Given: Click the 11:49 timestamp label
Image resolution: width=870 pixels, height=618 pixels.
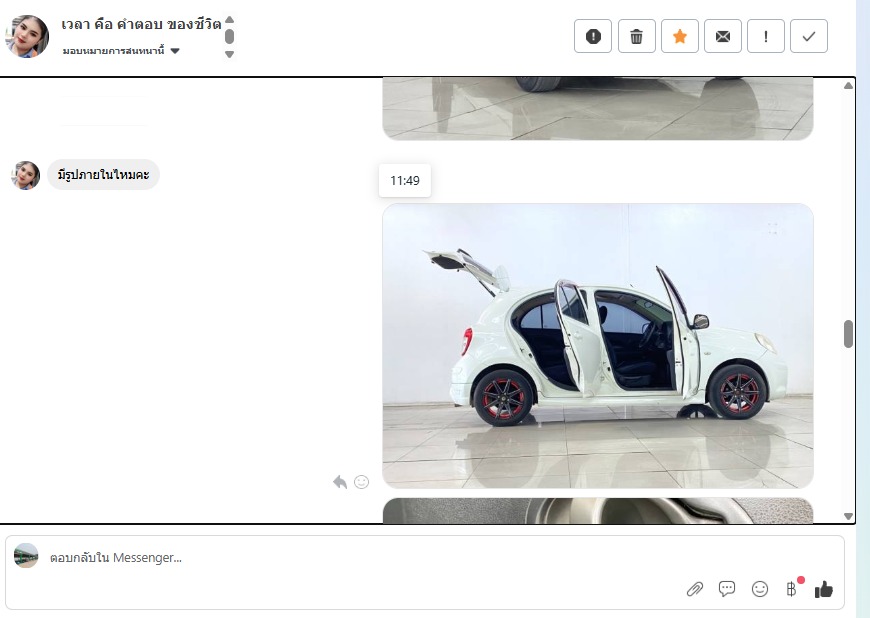Looking at the screenshot, I should (x=404, y=180).
